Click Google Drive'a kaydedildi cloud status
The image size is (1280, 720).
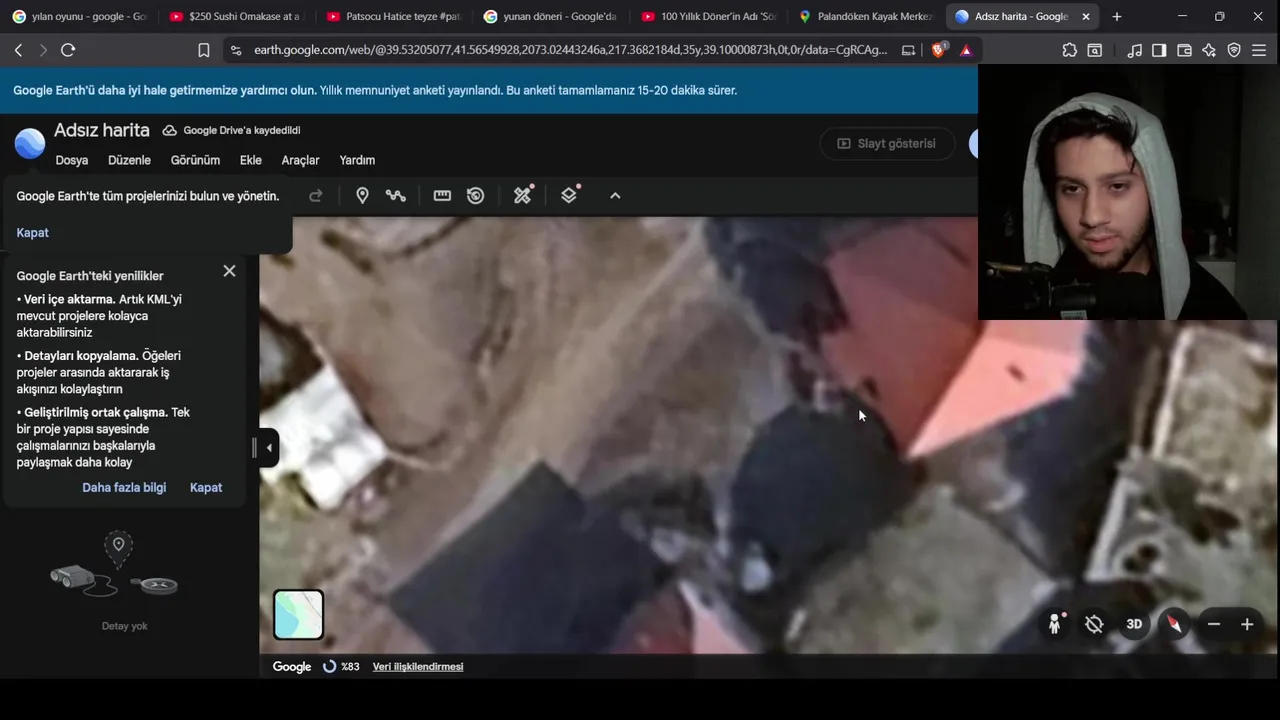(231, 130)
